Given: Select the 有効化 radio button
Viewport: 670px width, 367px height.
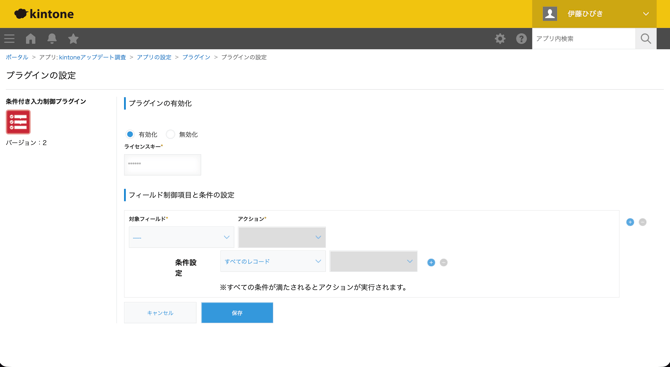Looking at the screenshot, I should point(130,134).
